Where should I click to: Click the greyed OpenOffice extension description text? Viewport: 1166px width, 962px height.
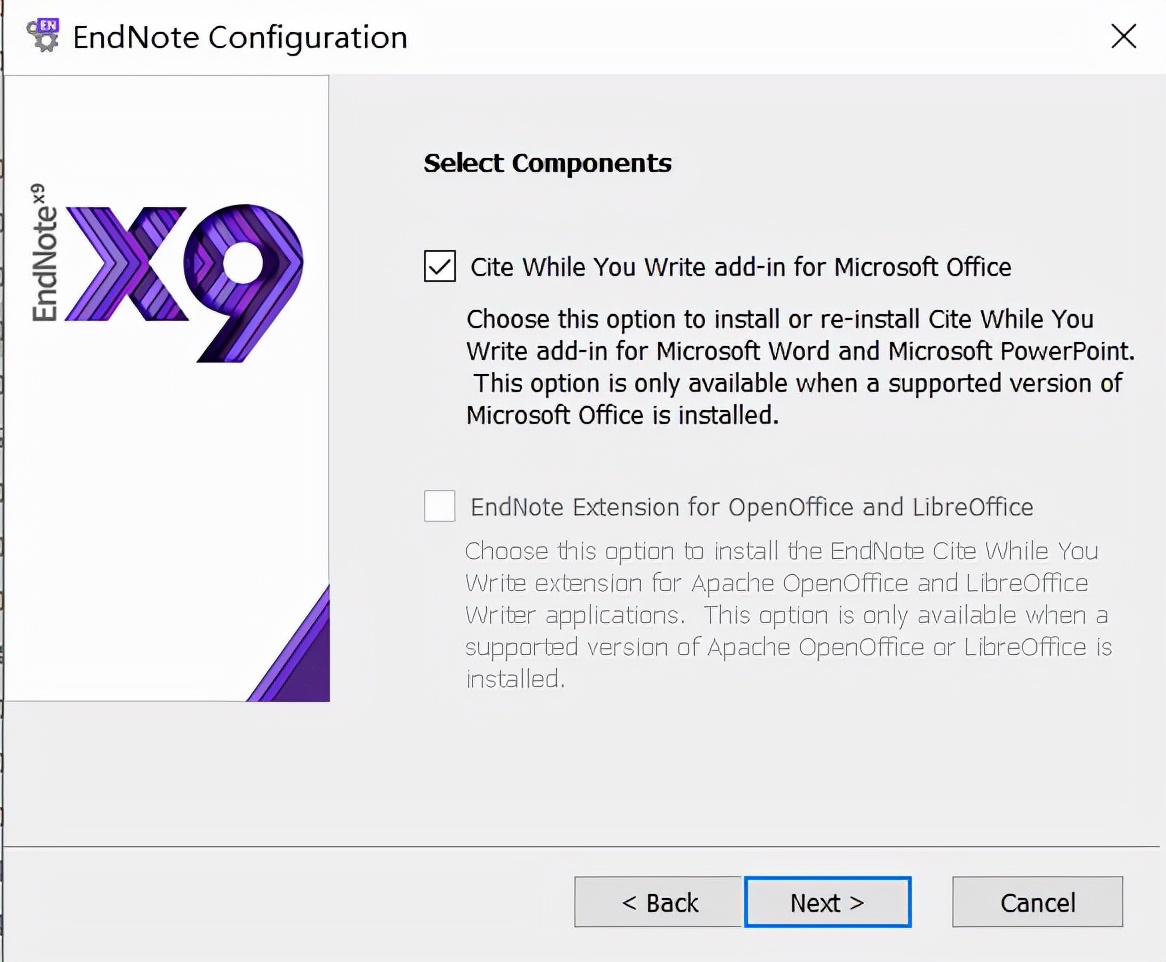(788, 615)
